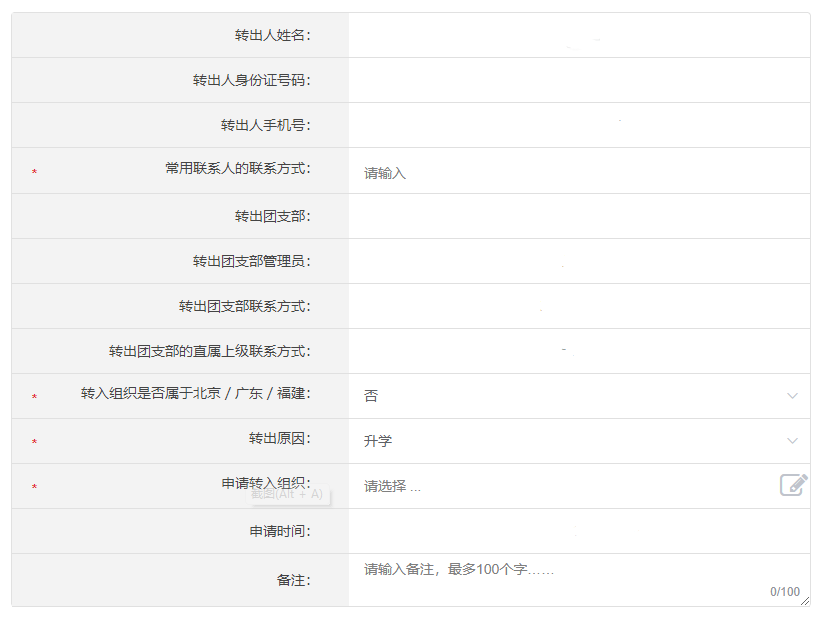Select the 0/100 character counter
This screenshot has width=823, height=619.
point(785,592)
